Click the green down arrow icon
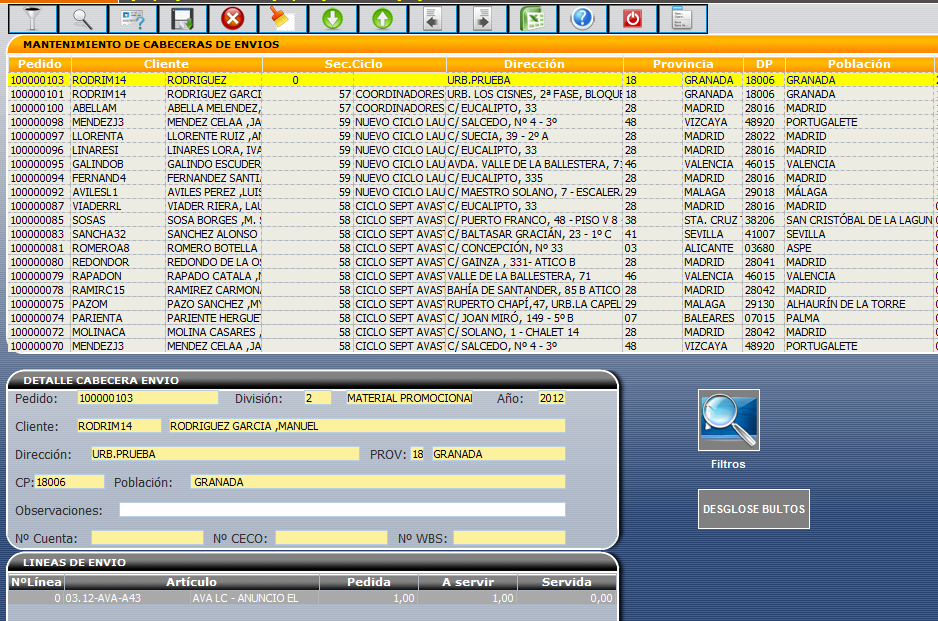 pyautogui.click(x=332, y=18)
